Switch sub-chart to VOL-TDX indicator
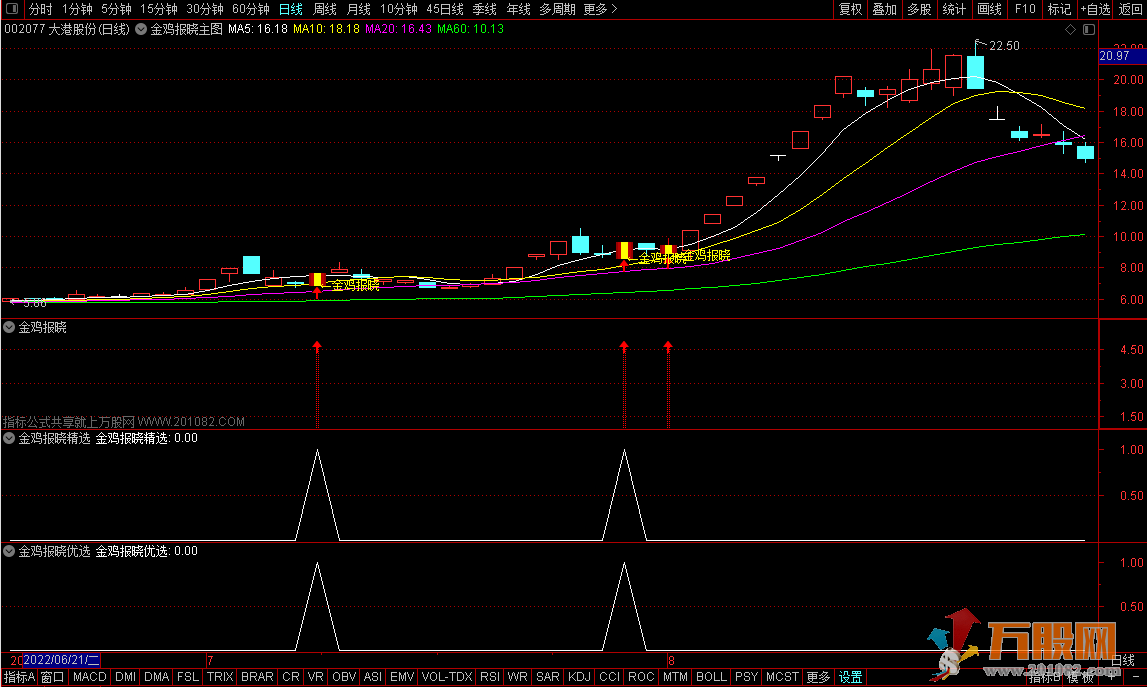 point(447,677)
